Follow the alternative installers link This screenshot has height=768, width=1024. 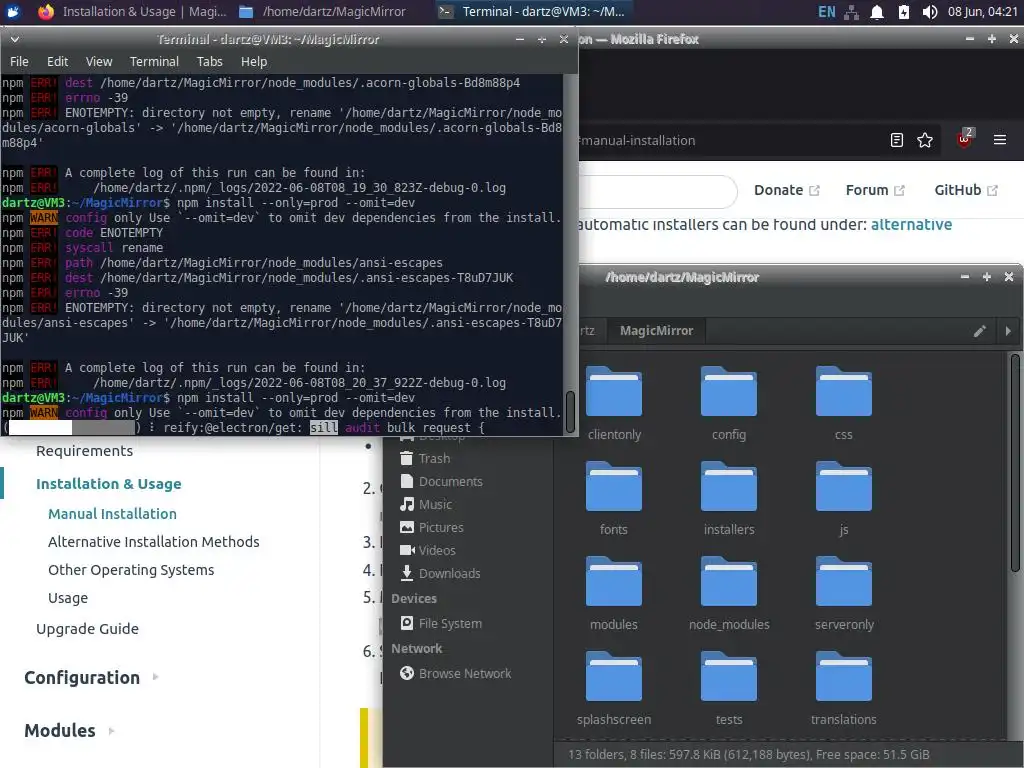click(911, 225)
